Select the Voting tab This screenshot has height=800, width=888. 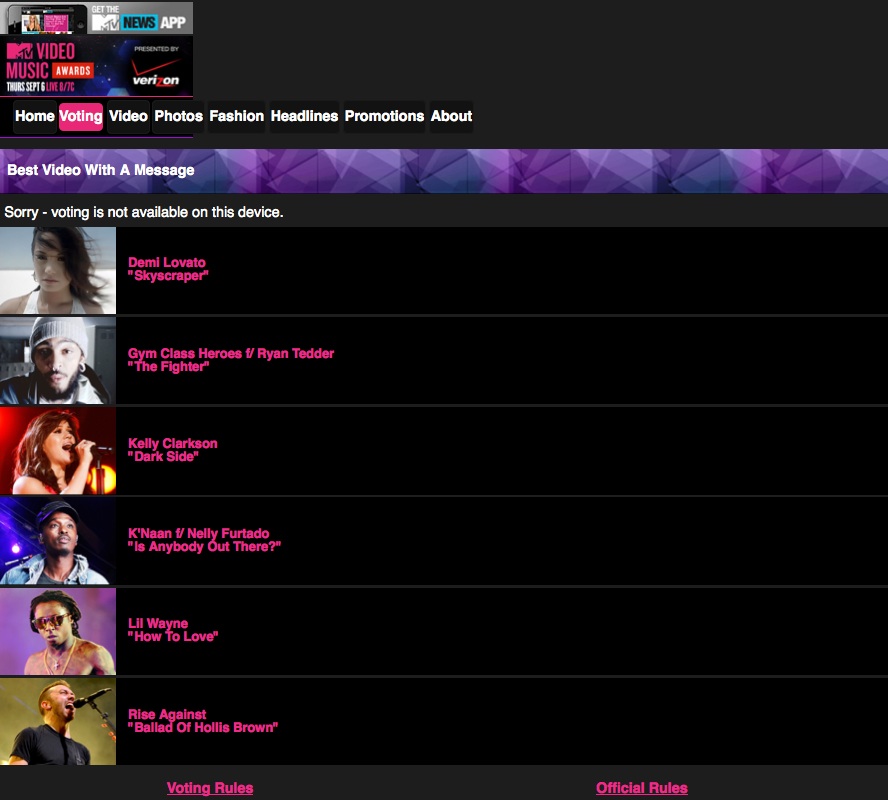[x=81, y=117]
